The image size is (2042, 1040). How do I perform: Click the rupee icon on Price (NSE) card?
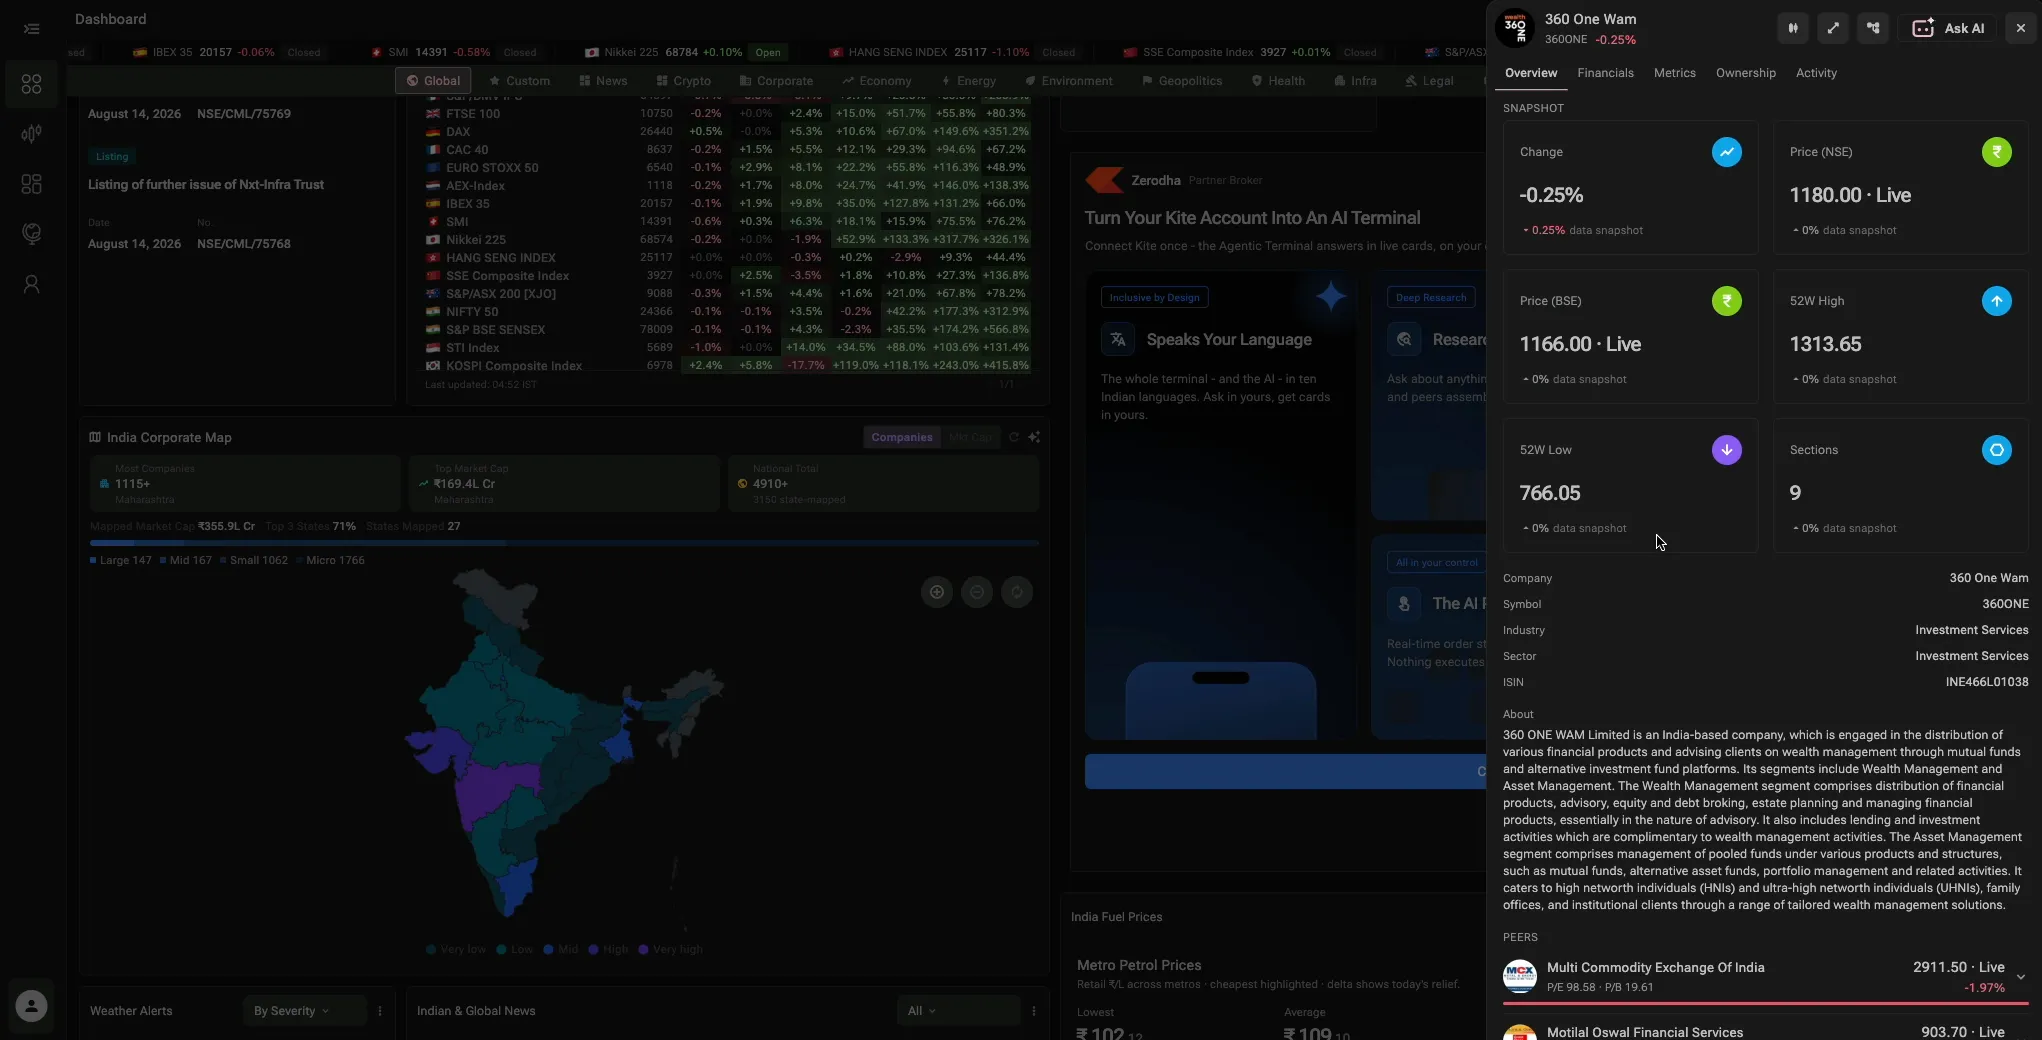[1996, 152]
